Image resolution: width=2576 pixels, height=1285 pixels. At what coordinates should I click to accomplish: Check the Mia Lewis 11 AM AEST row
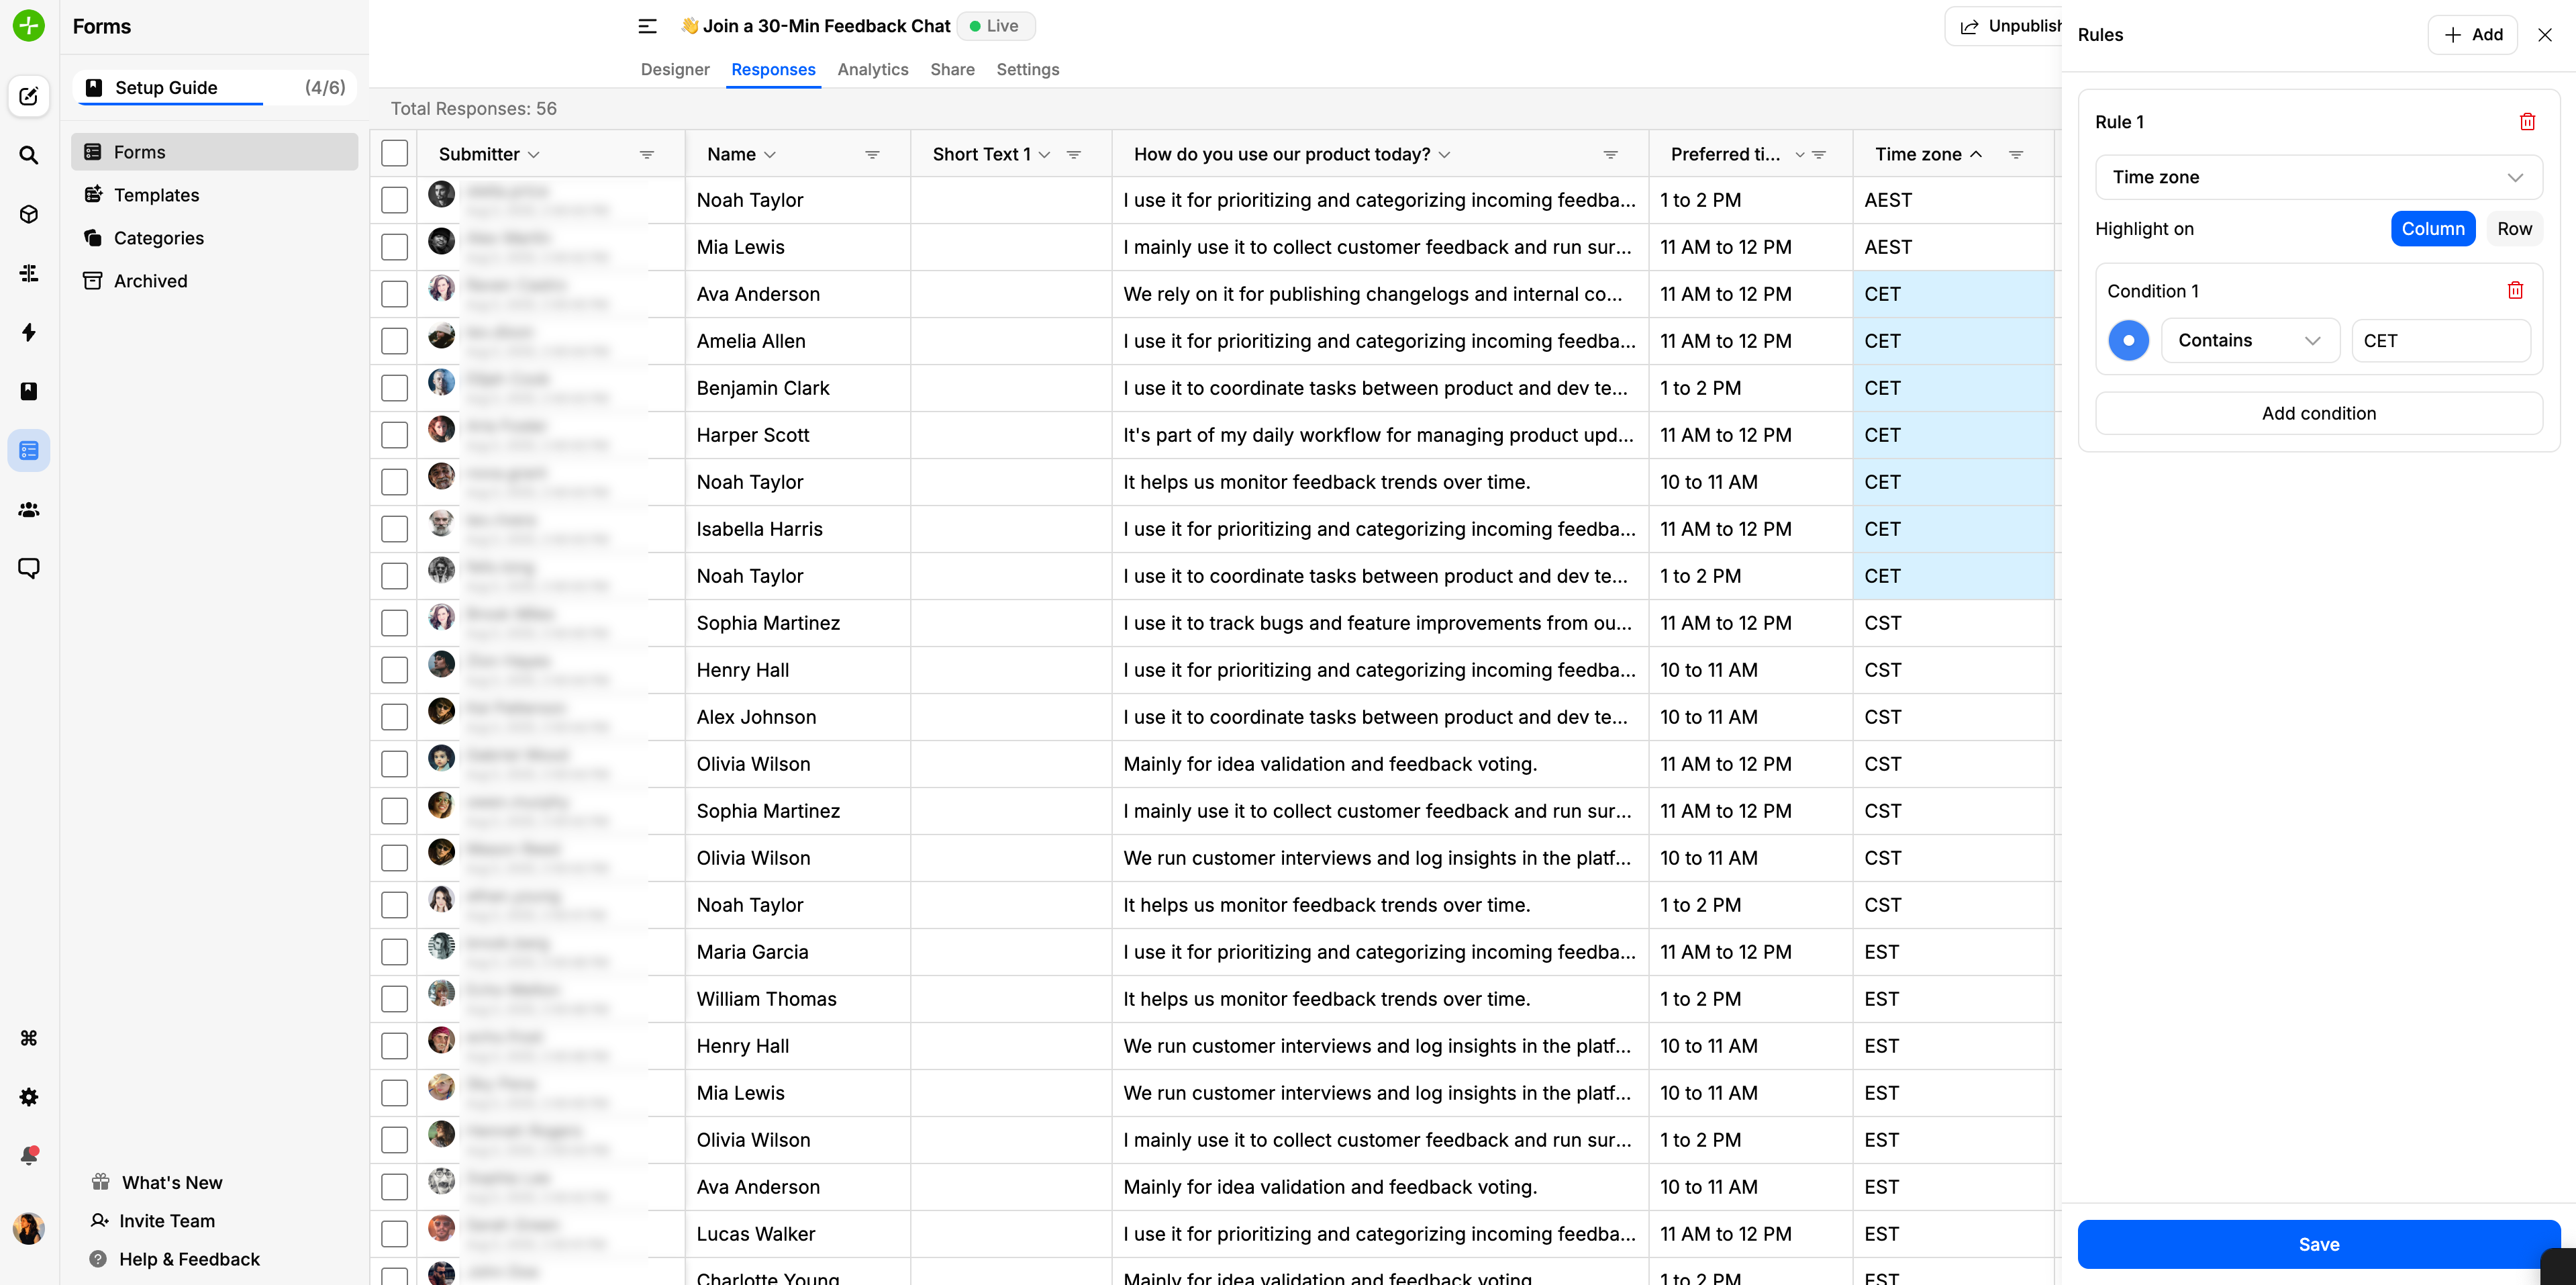pyautogui.click(x=395, y=247)
